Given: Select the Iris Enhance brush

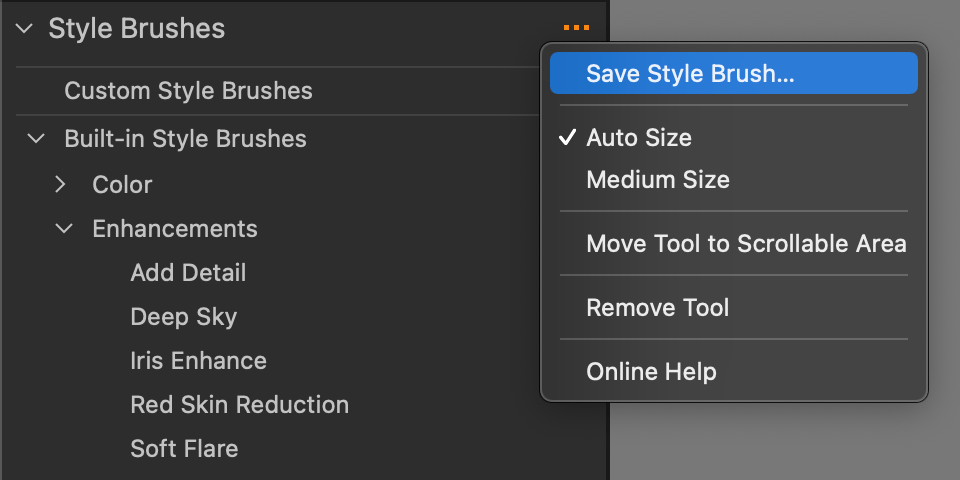Looking at the screenshot, I should click(x=198, y=361).
